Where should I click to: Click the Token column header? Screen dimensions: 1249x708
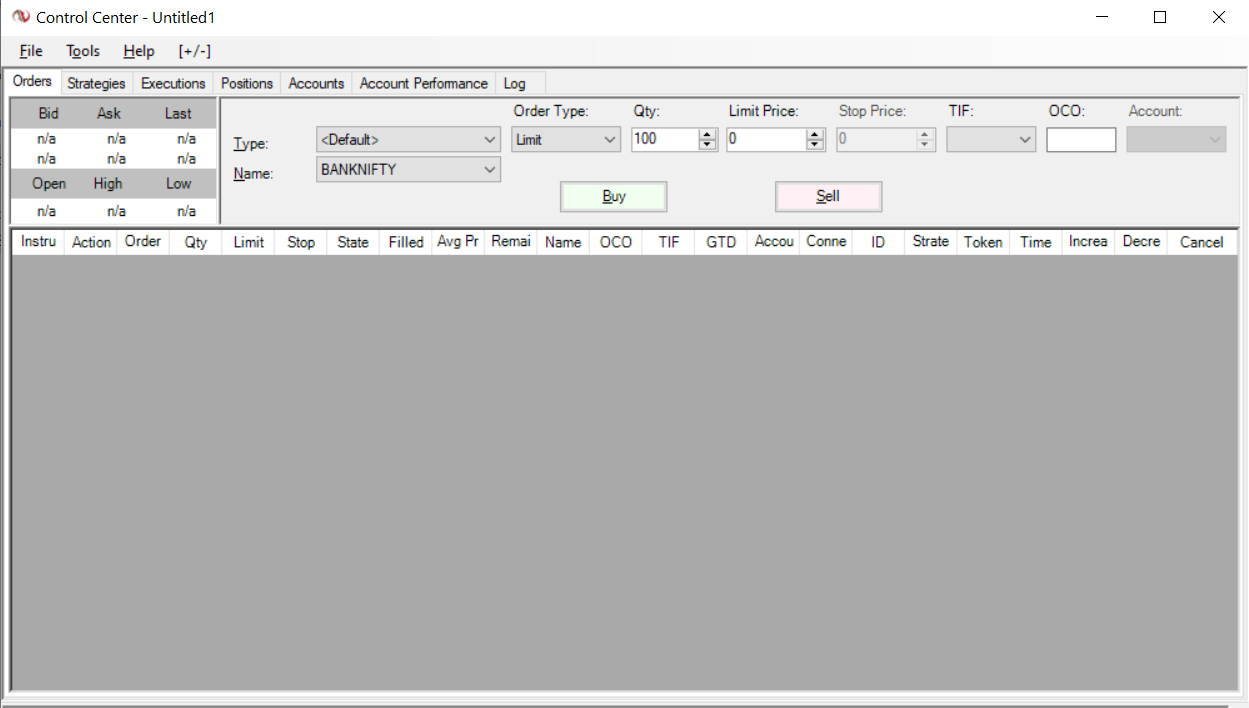[x=983, y=242]
